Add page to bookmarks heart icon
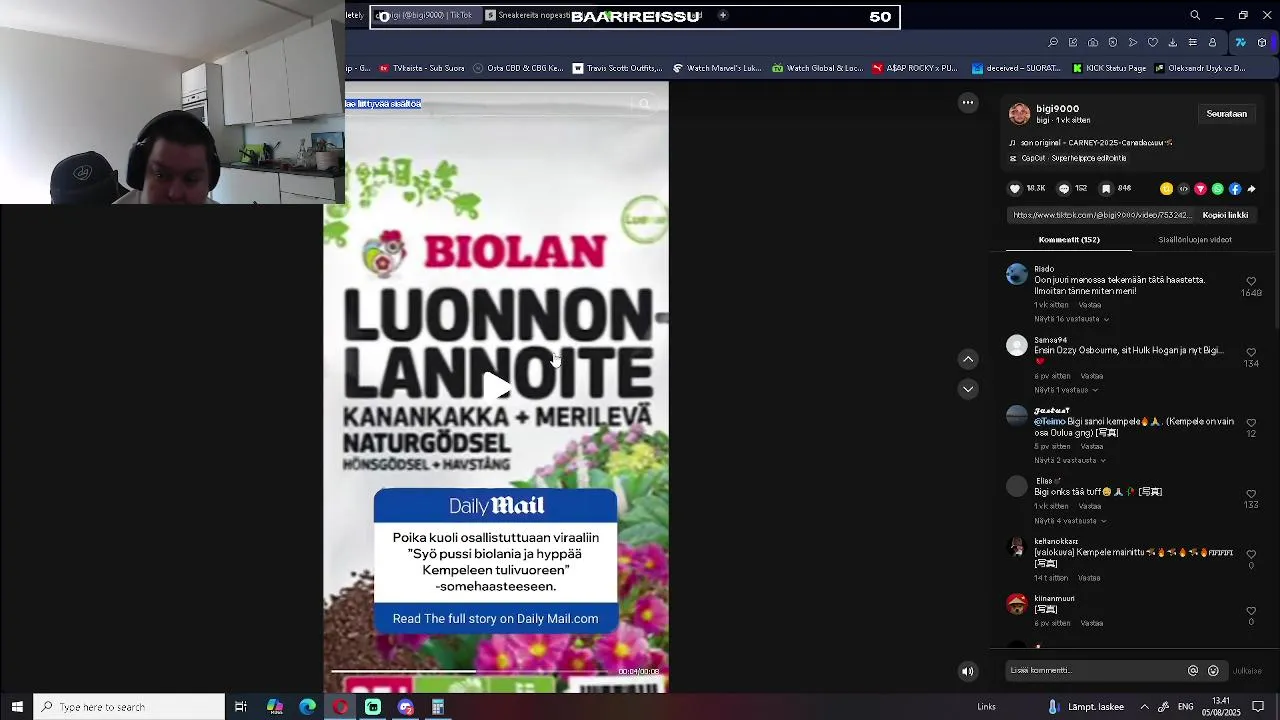 click(1153, 43)
